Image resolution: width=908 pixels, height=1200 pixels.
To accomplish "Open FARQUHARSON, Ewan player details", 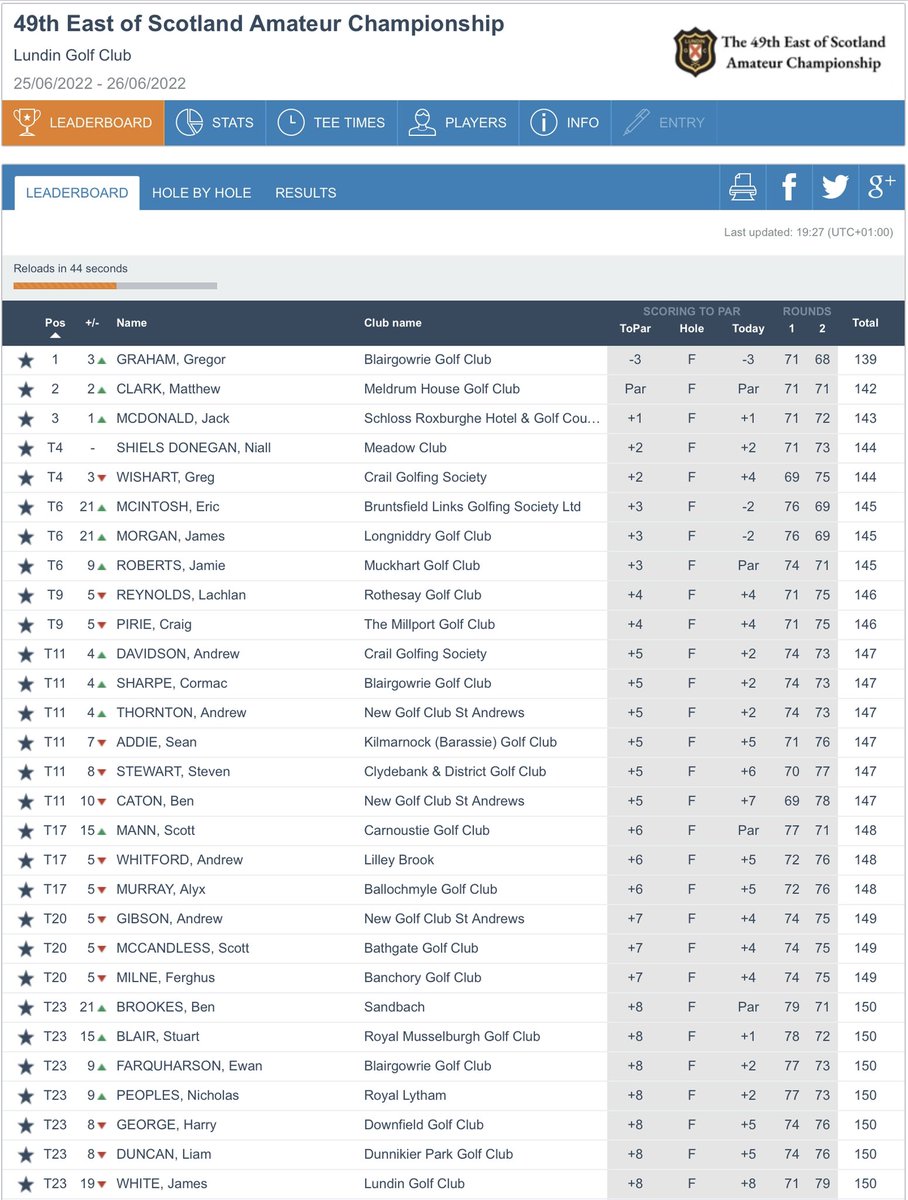I will point(189,1066).
